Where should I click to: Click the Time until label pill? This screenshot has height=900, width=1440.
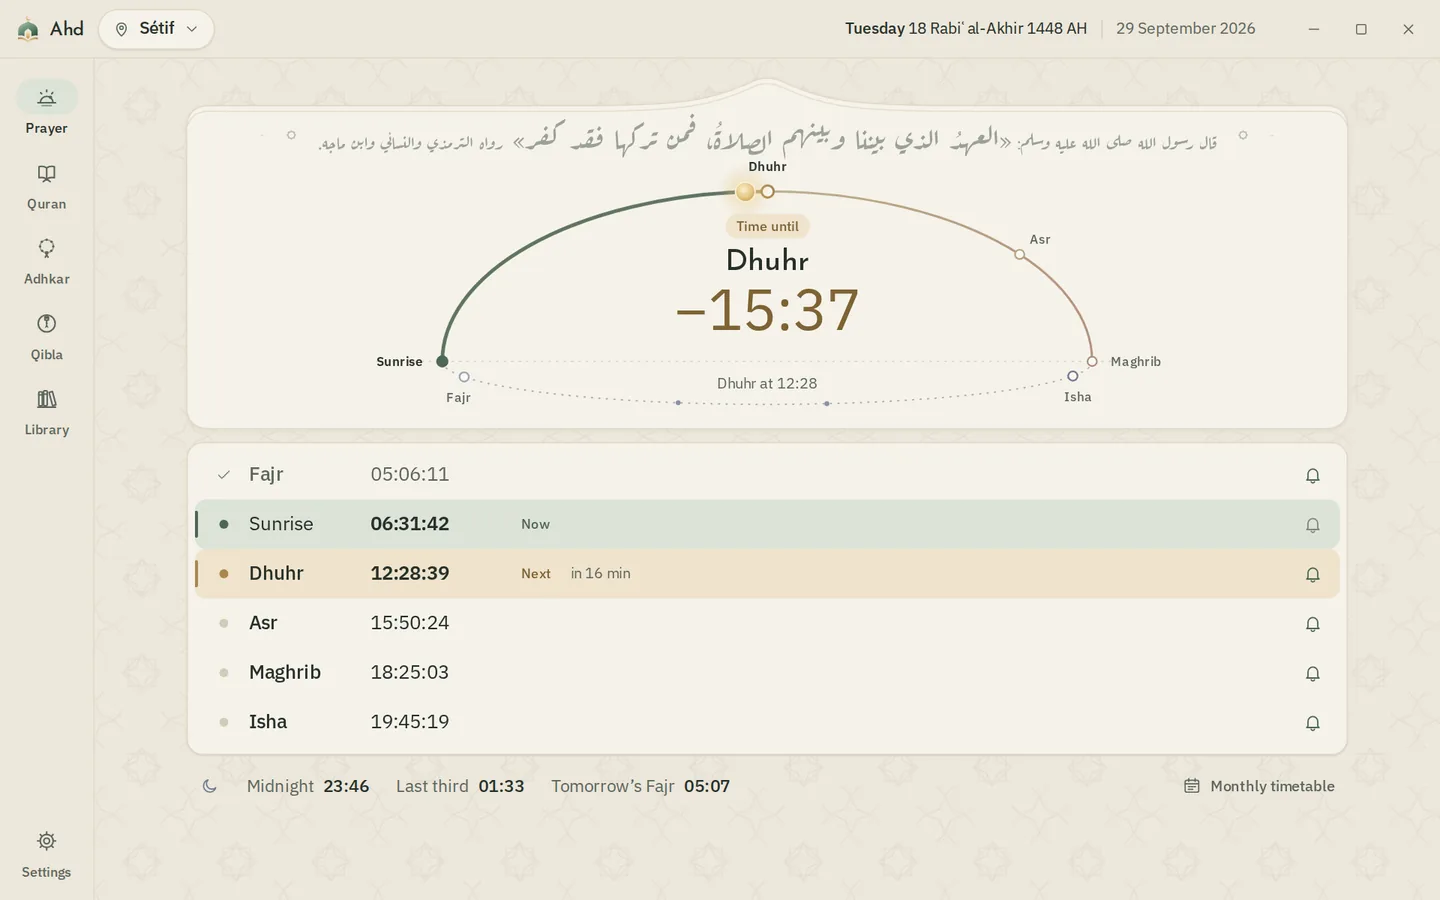[x=767, y=226]
